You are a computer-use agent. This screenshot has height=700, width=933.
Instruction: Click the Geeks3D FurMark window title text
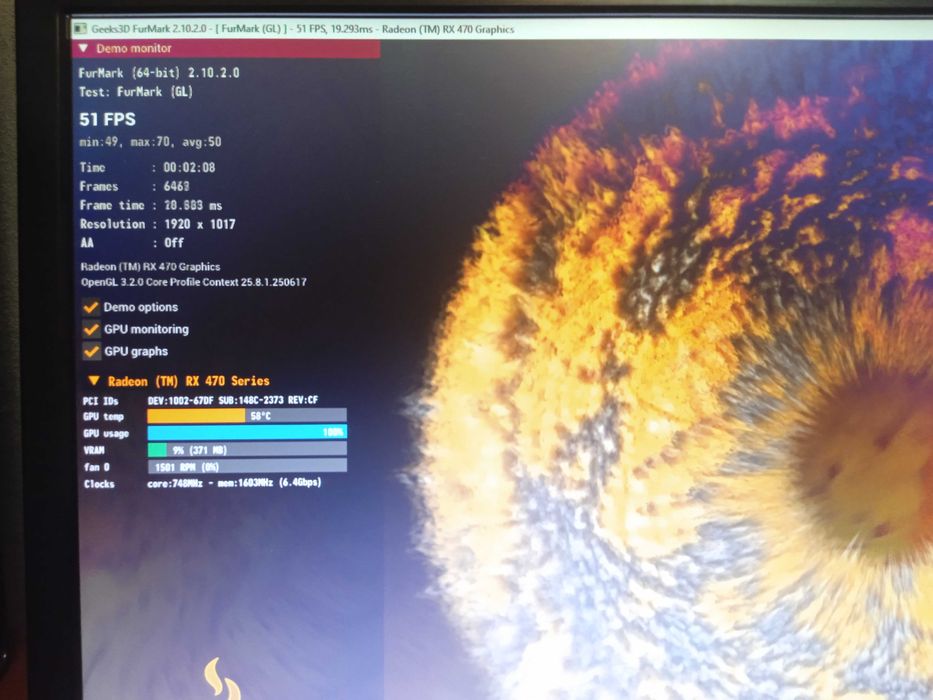[302, 29]
